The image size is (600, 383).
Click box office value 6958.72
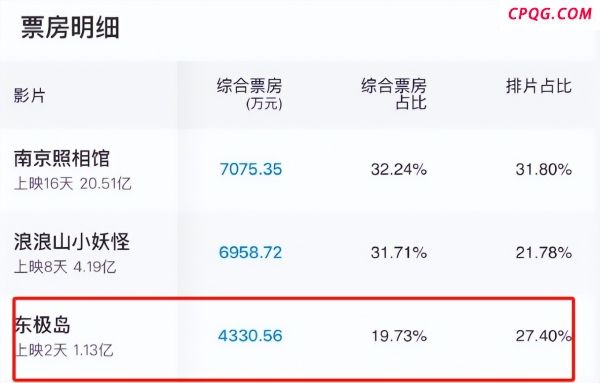click(x=250, y=252)
